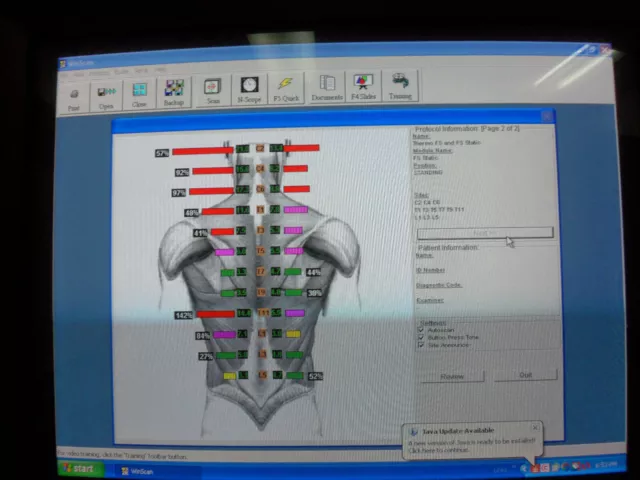Click the Review button

(x=452, y=376)
